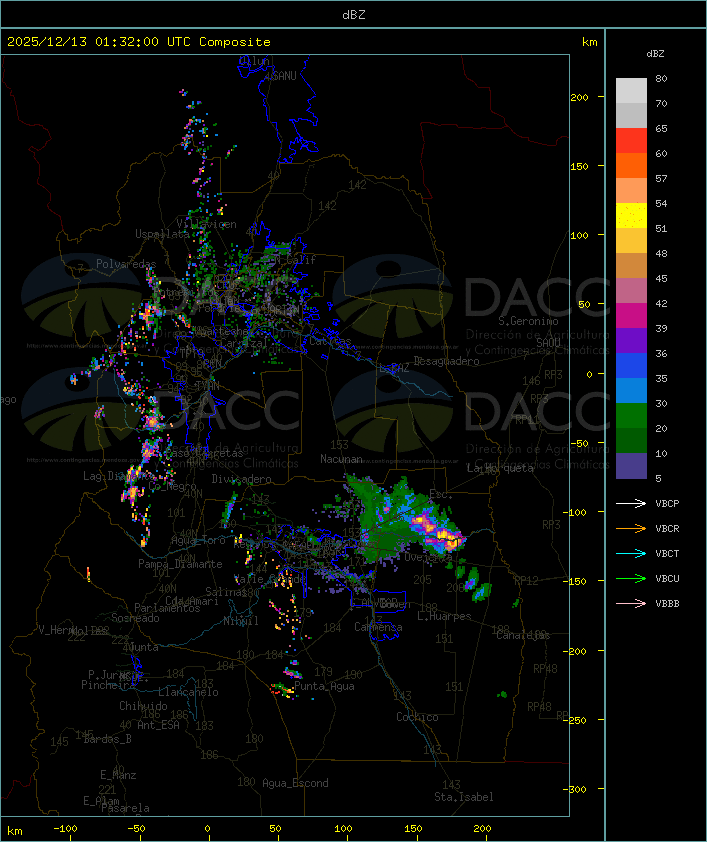This screenshot has width=707, height=842.
Task: Click the Punta_Agua place label
Action: [x=324, y=686]
